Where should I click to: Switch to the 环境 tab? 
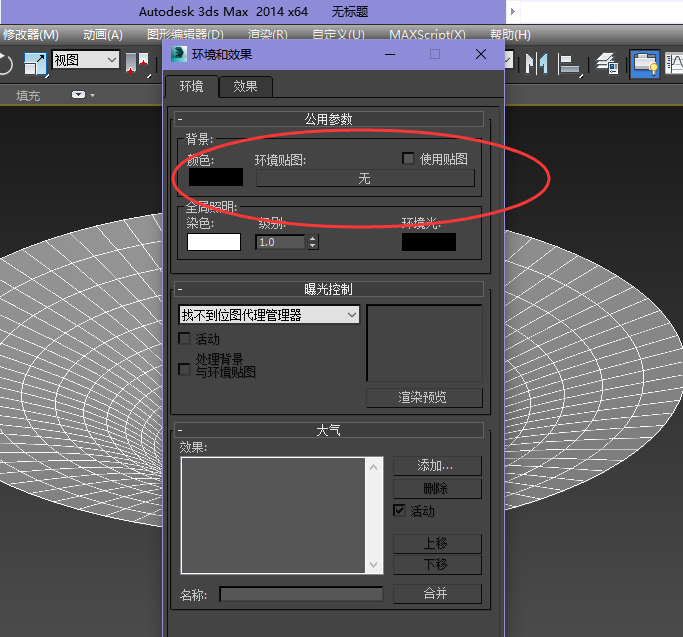click(x=192, y=86)
